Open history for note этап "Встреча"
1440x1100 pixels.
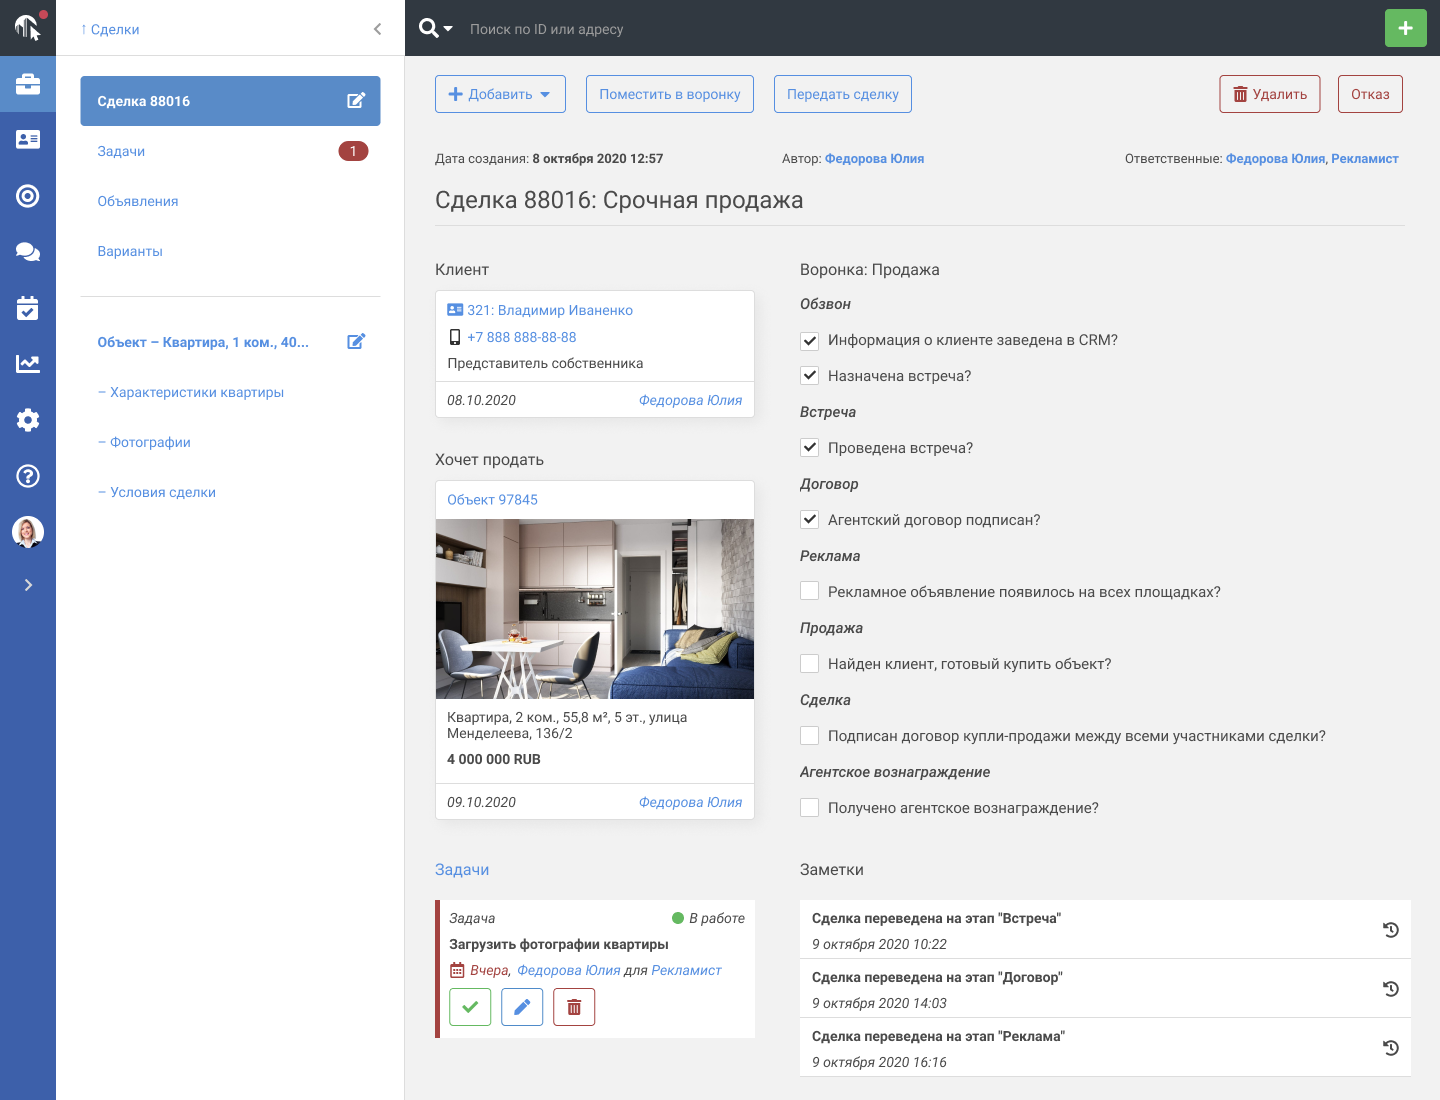[1390, 930]
